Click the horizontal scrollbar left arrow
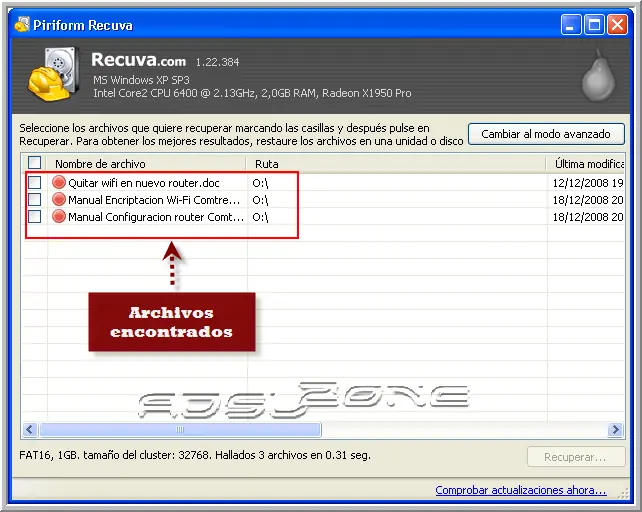Viewport: 642px width, 512px height. [30, 430]
